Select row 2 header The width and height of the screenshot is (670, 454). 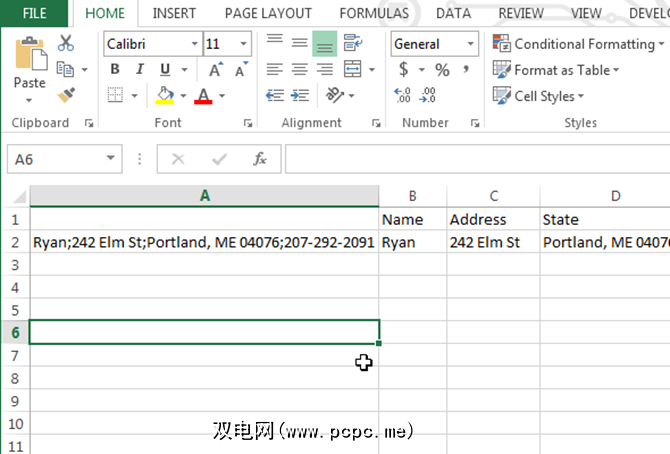pos(15,242)
